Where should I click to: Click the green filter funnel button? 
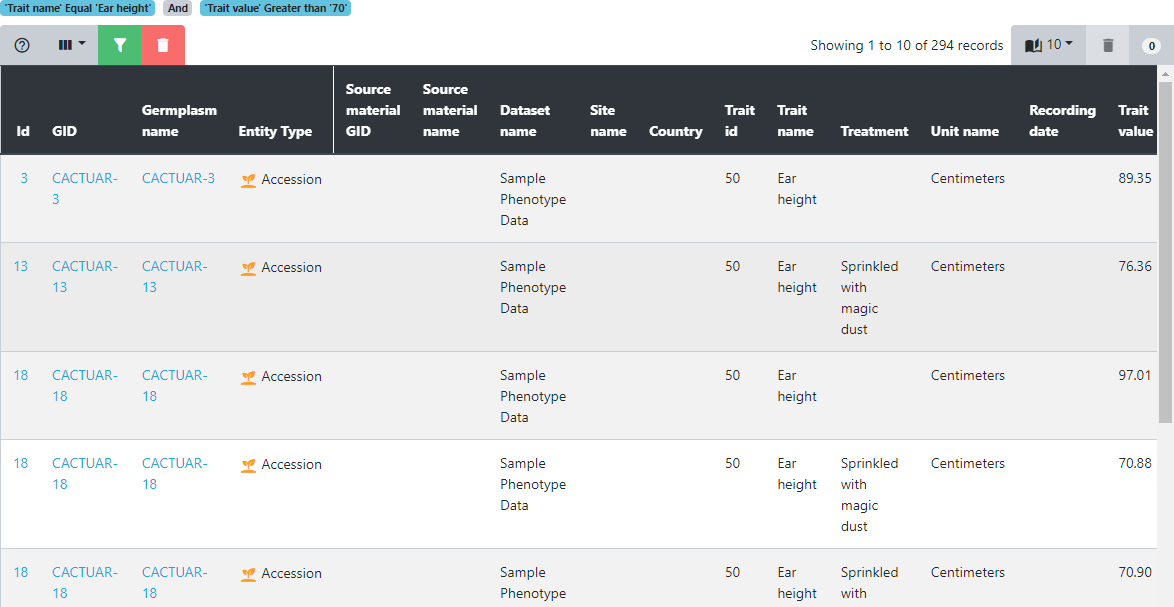point(120,45)
